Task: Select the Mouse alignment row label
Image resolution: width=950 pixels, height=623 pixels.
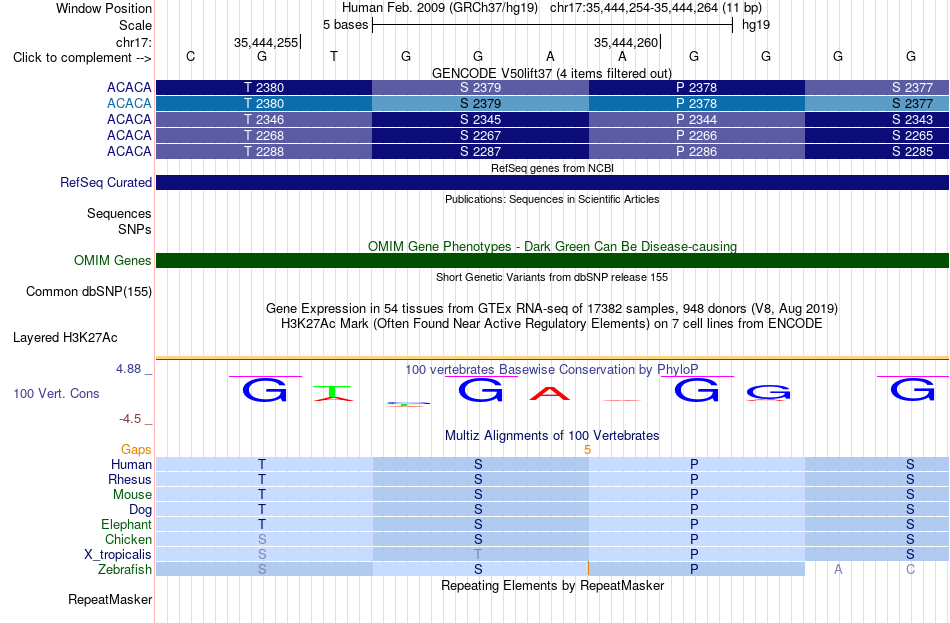Action: pos(132,495)
